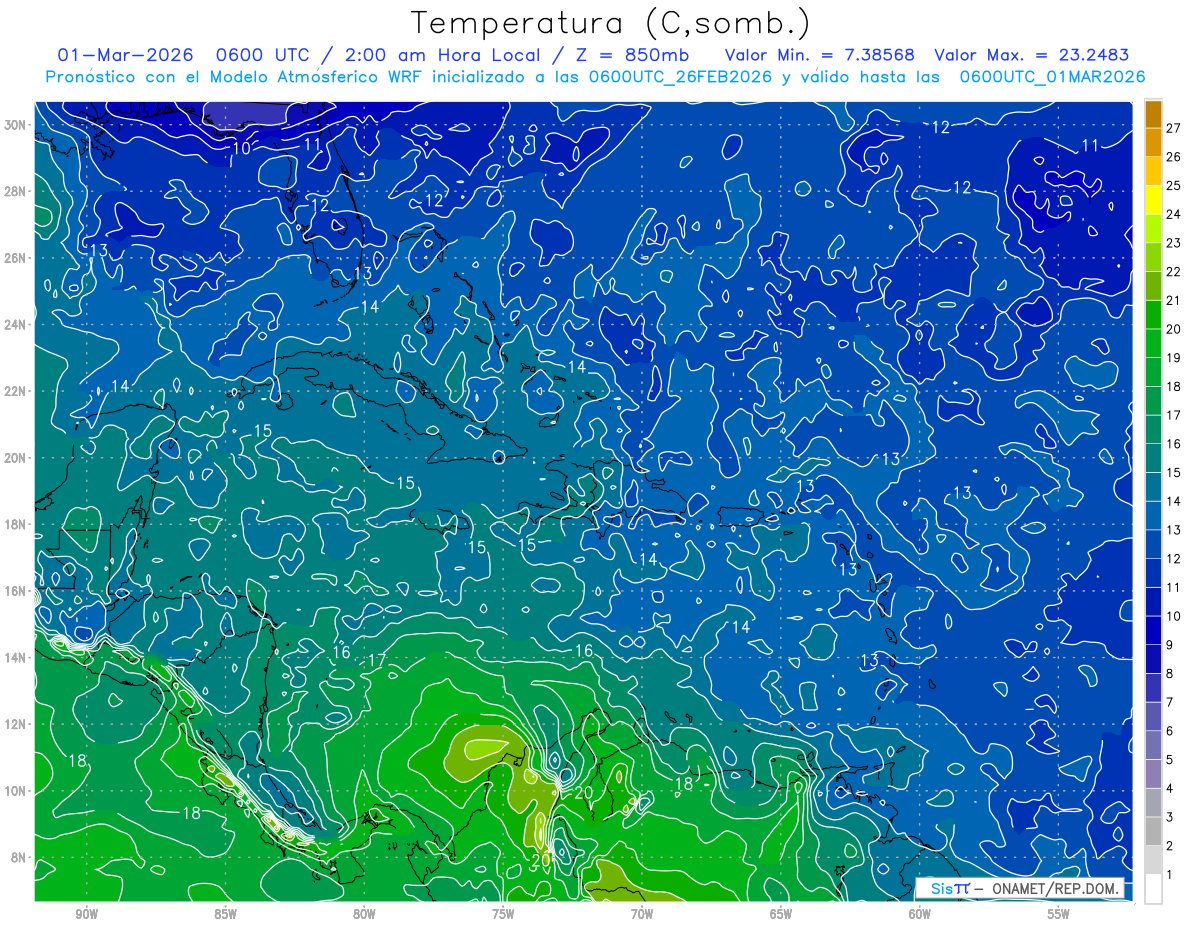The width and height of the screenshot is (1200, 927).
Task: Click the color scale segment between 26 and 27
Action: [x=1154, y=141]
